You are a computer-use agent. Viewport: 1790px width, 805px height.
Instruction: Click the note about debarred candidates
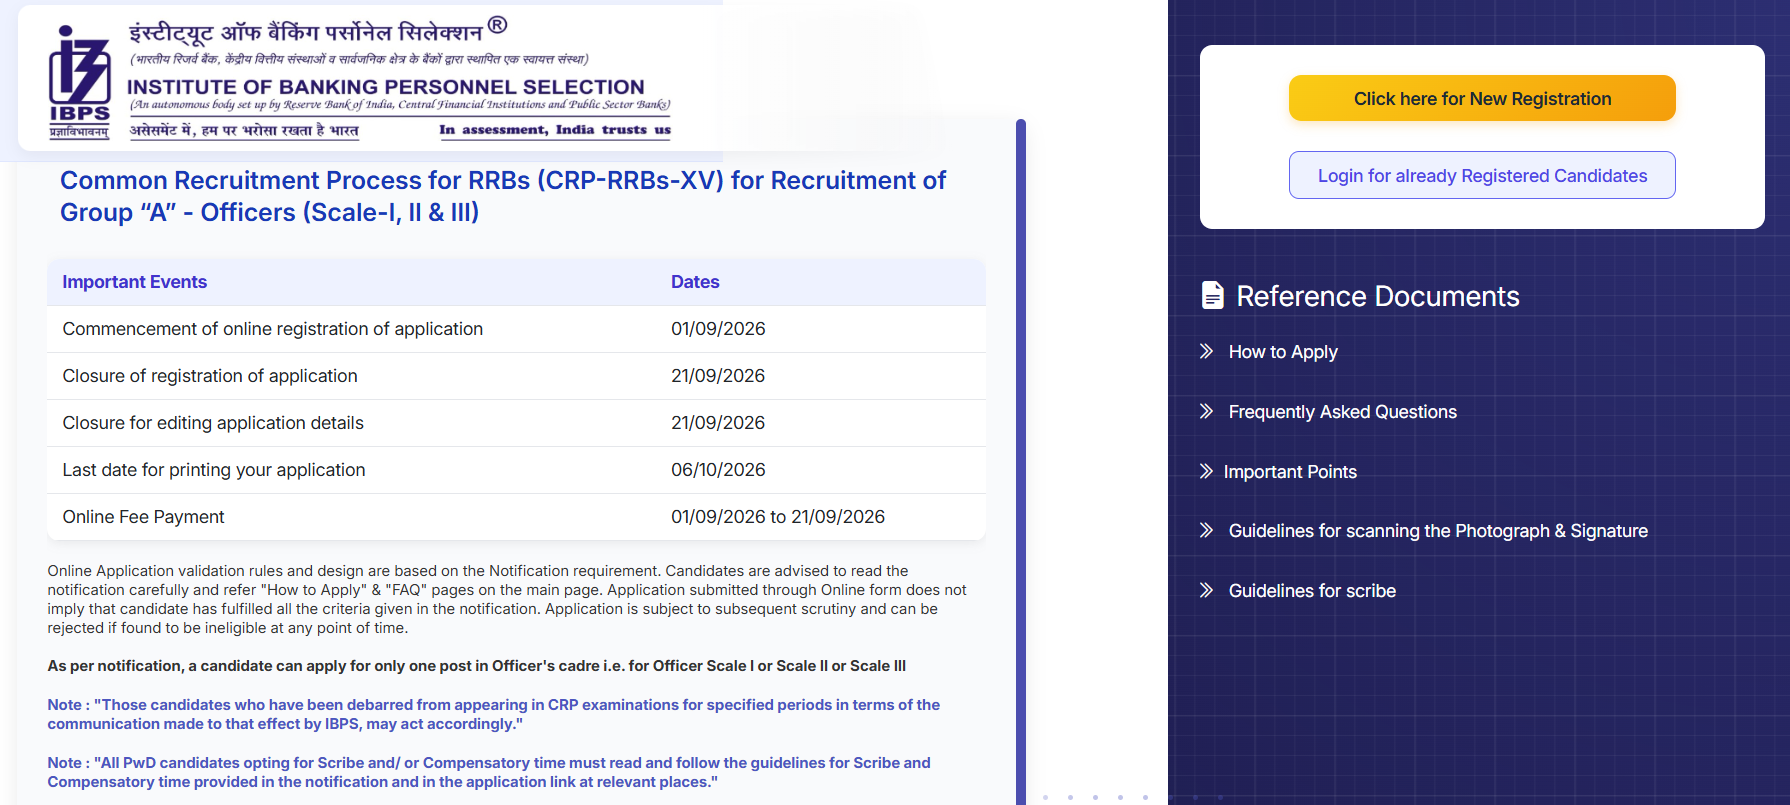494,714
